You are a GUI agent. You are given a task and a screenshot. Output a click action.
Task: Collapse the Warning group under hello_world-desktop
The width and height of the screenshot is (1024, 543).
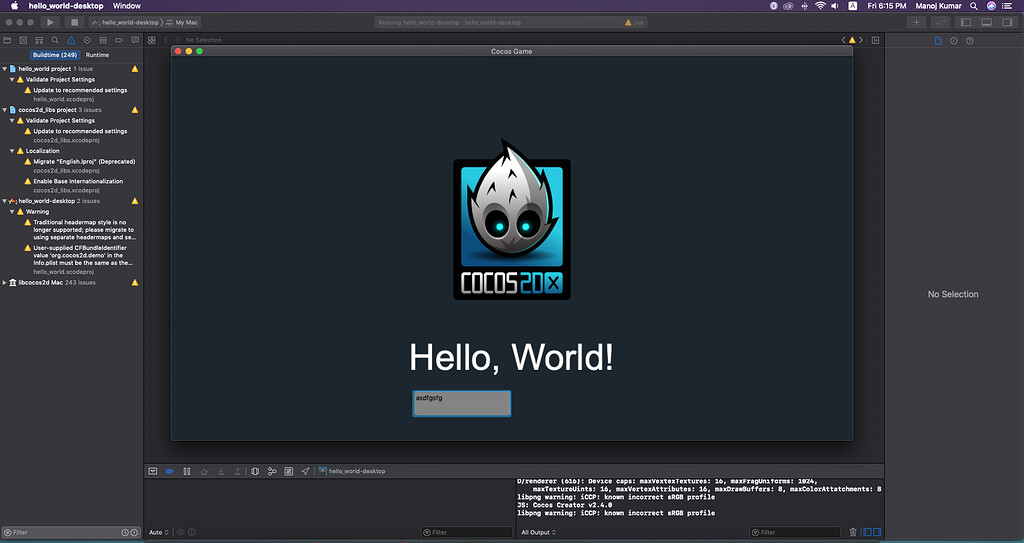pos(12,212)
